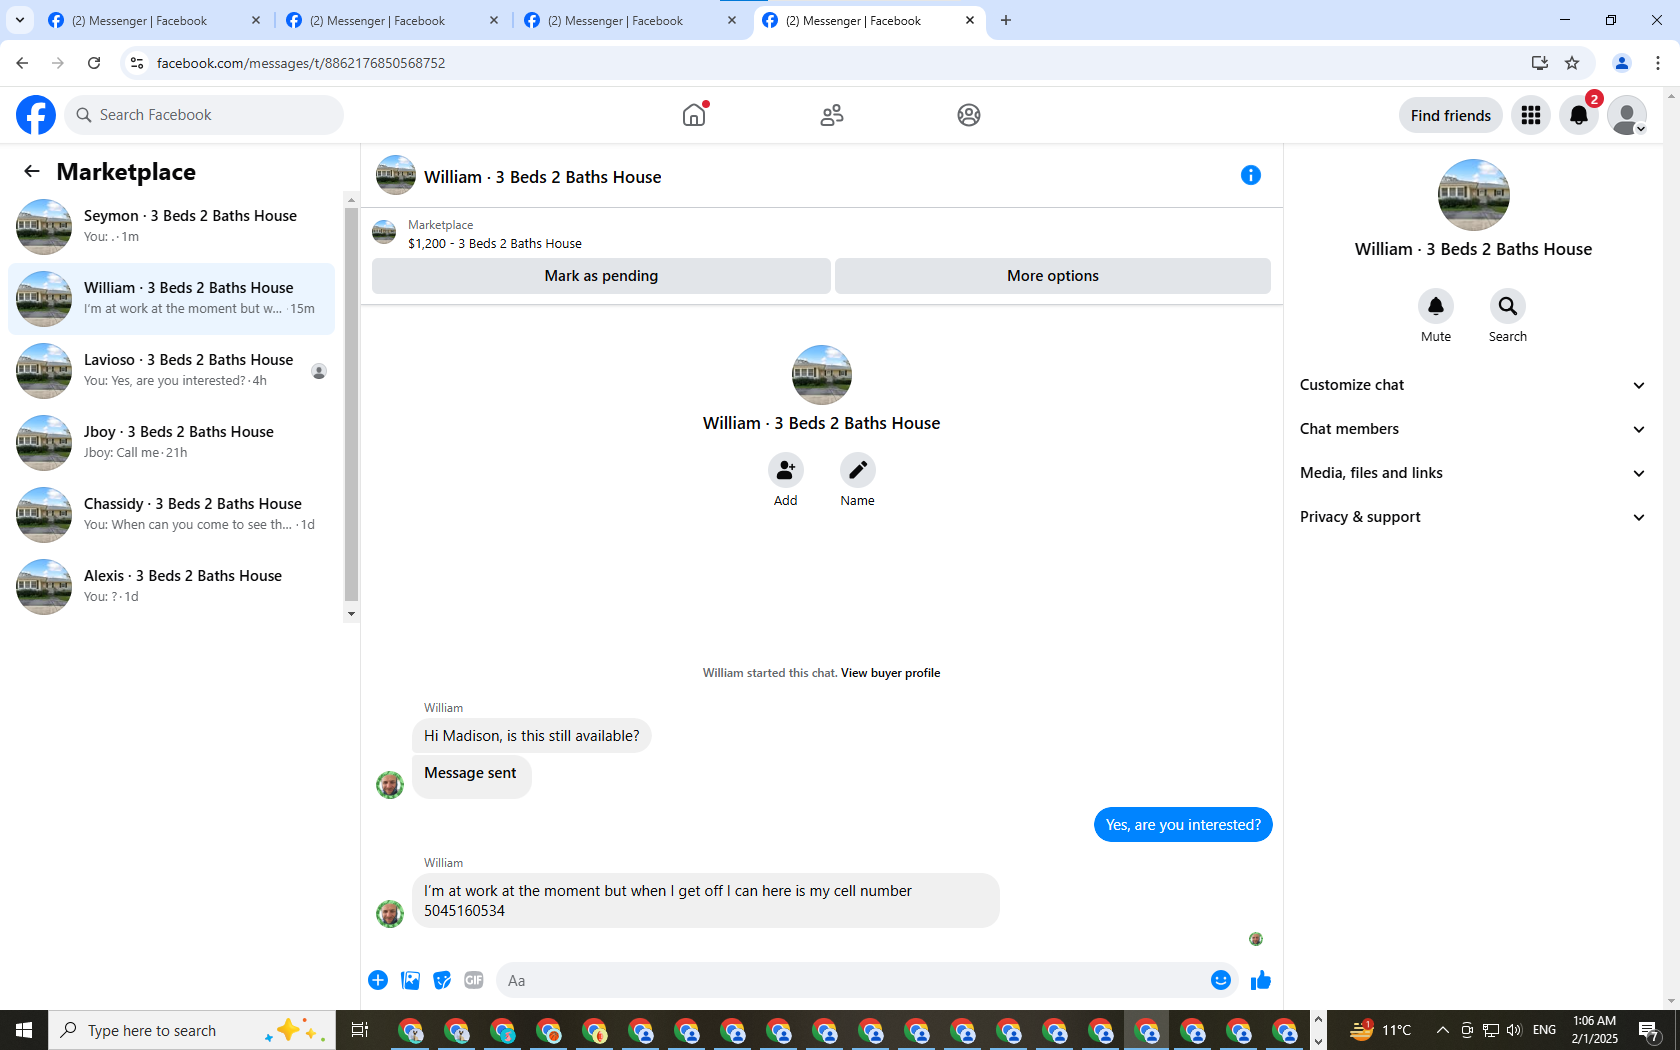Choose a GIF
The width and height of the screenshot is (1680, 1050).
point(474,980)
